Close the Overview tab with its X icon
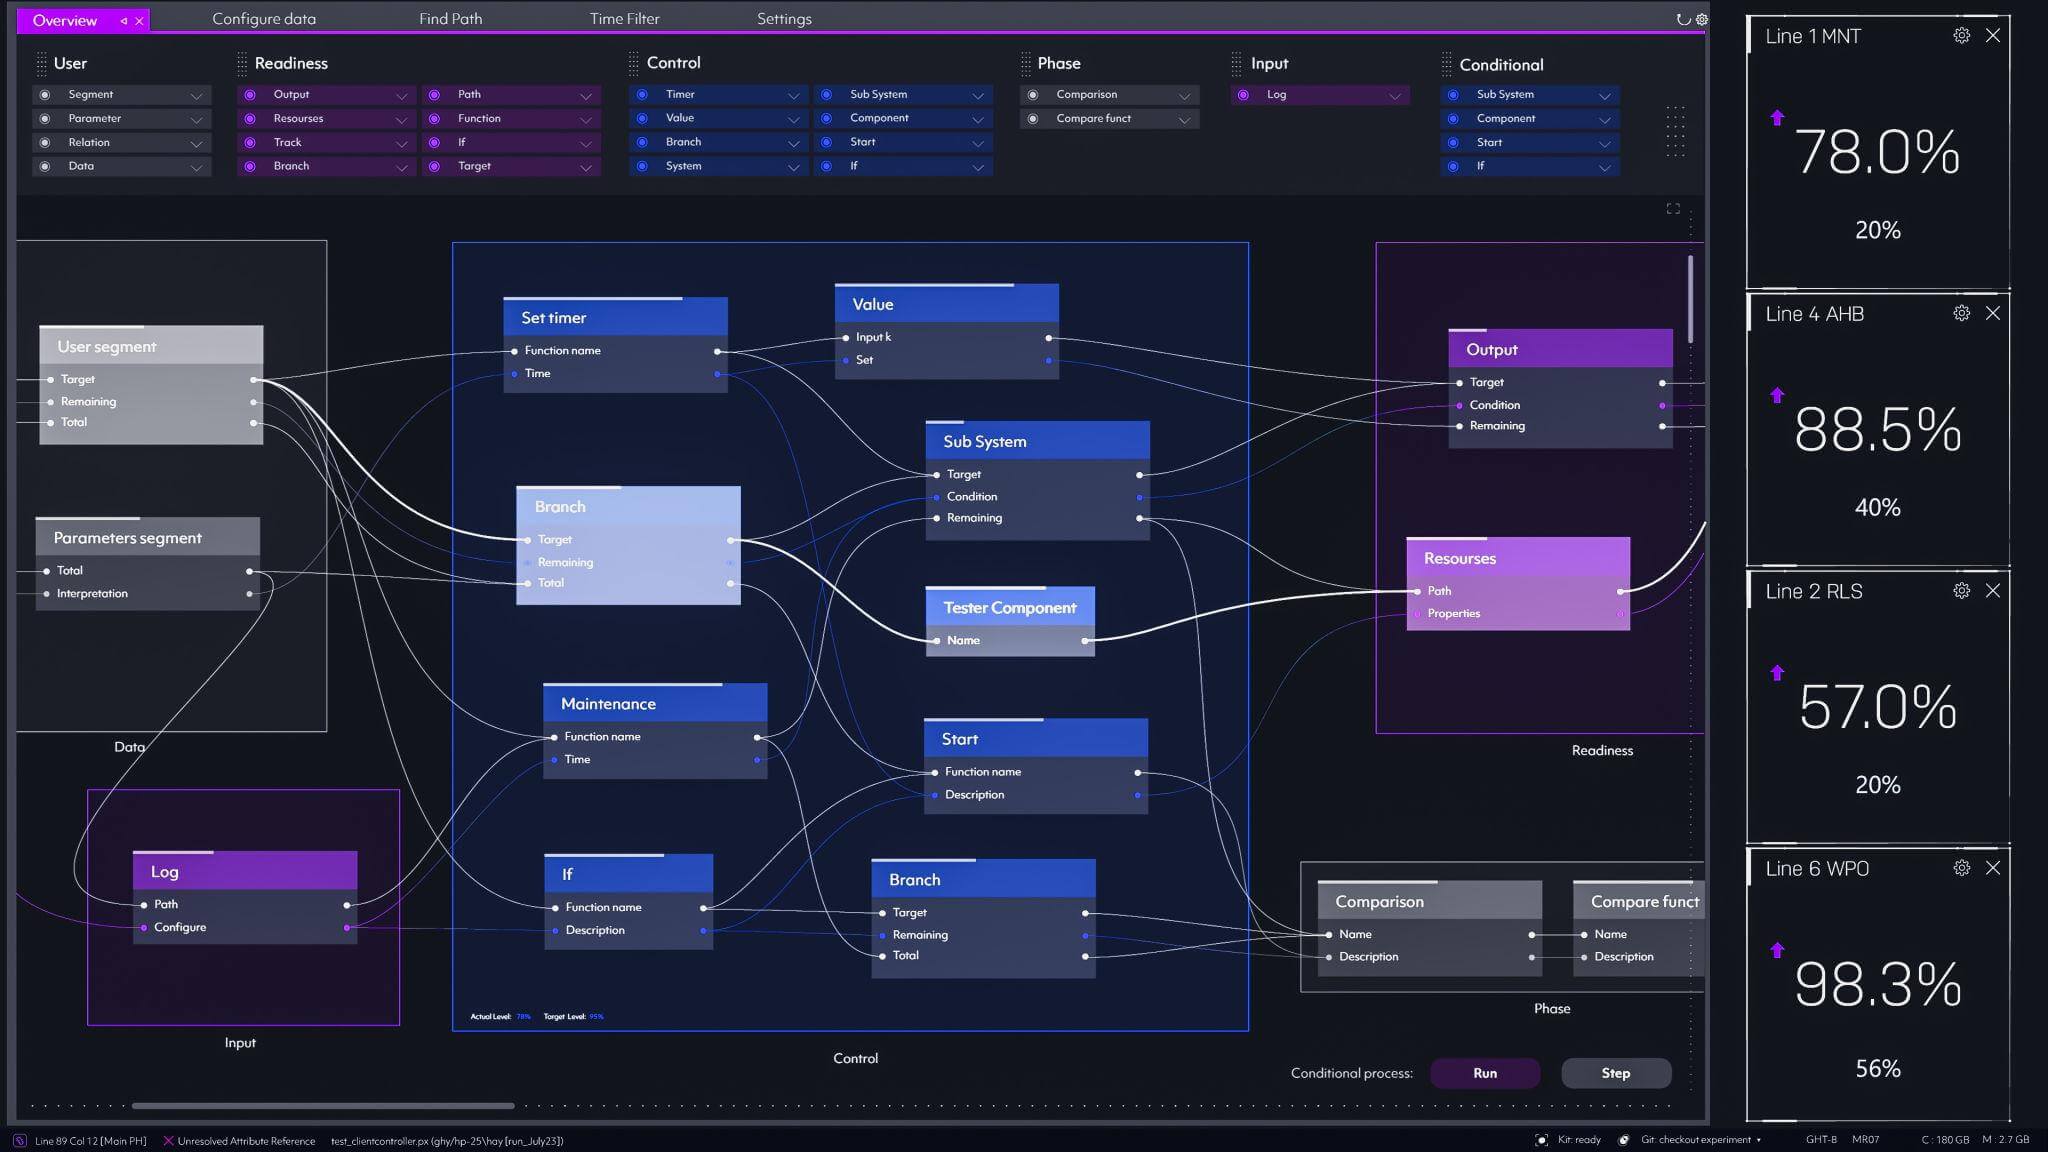 (x=139, y=20)
